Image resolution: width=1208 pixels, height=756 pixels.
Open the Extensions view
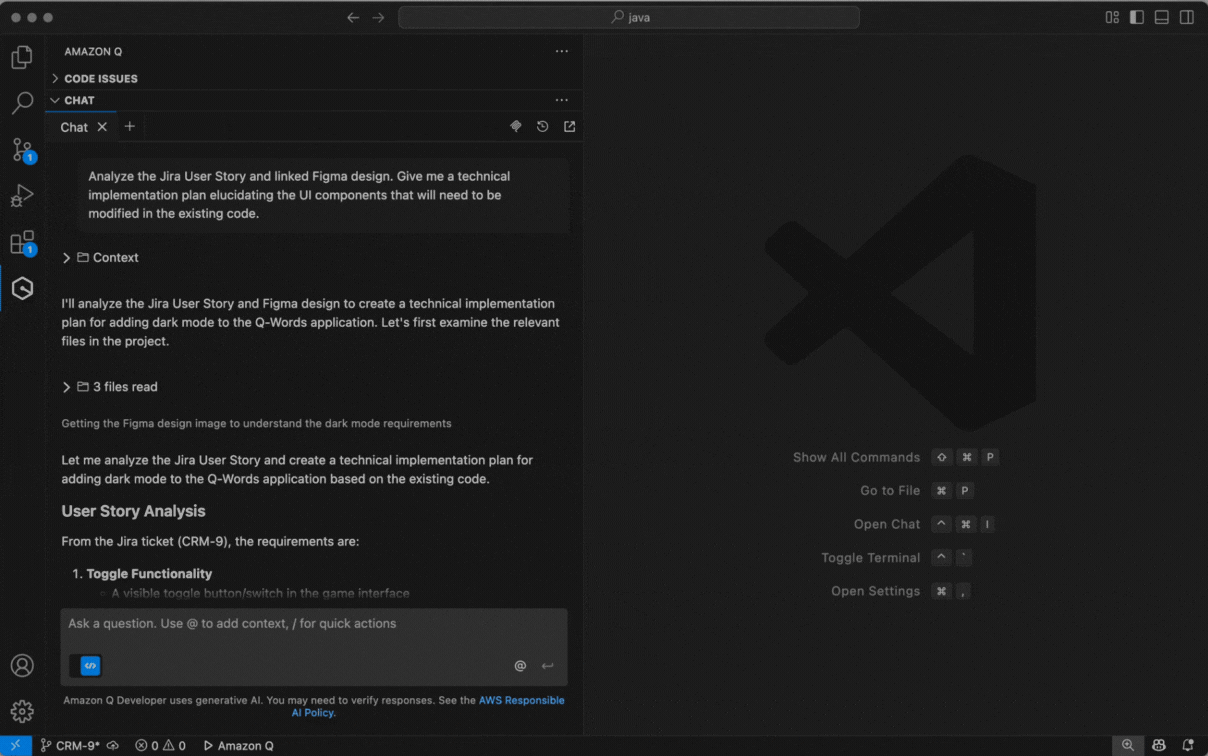[22, 242]
